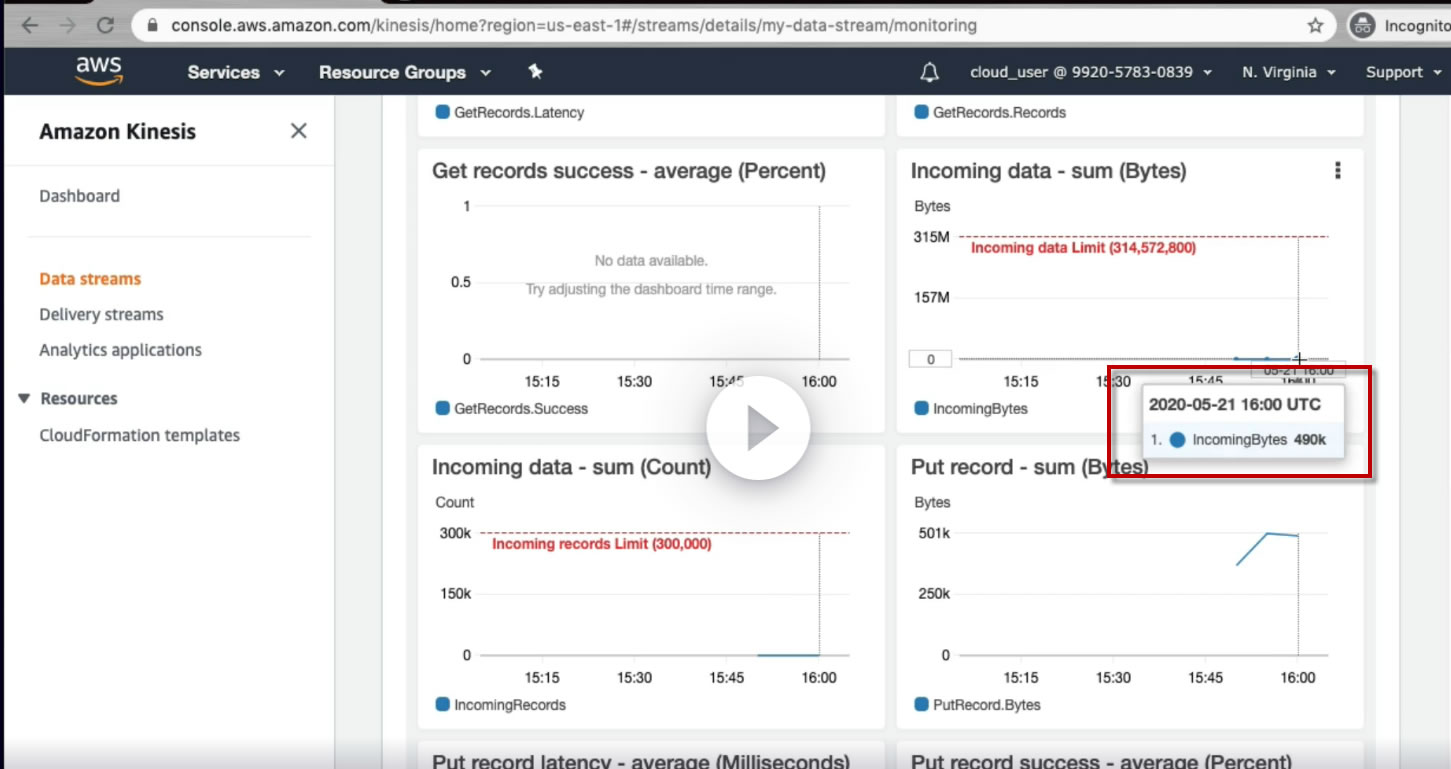Open CloudFormation templates link

[x=139, y=435]
